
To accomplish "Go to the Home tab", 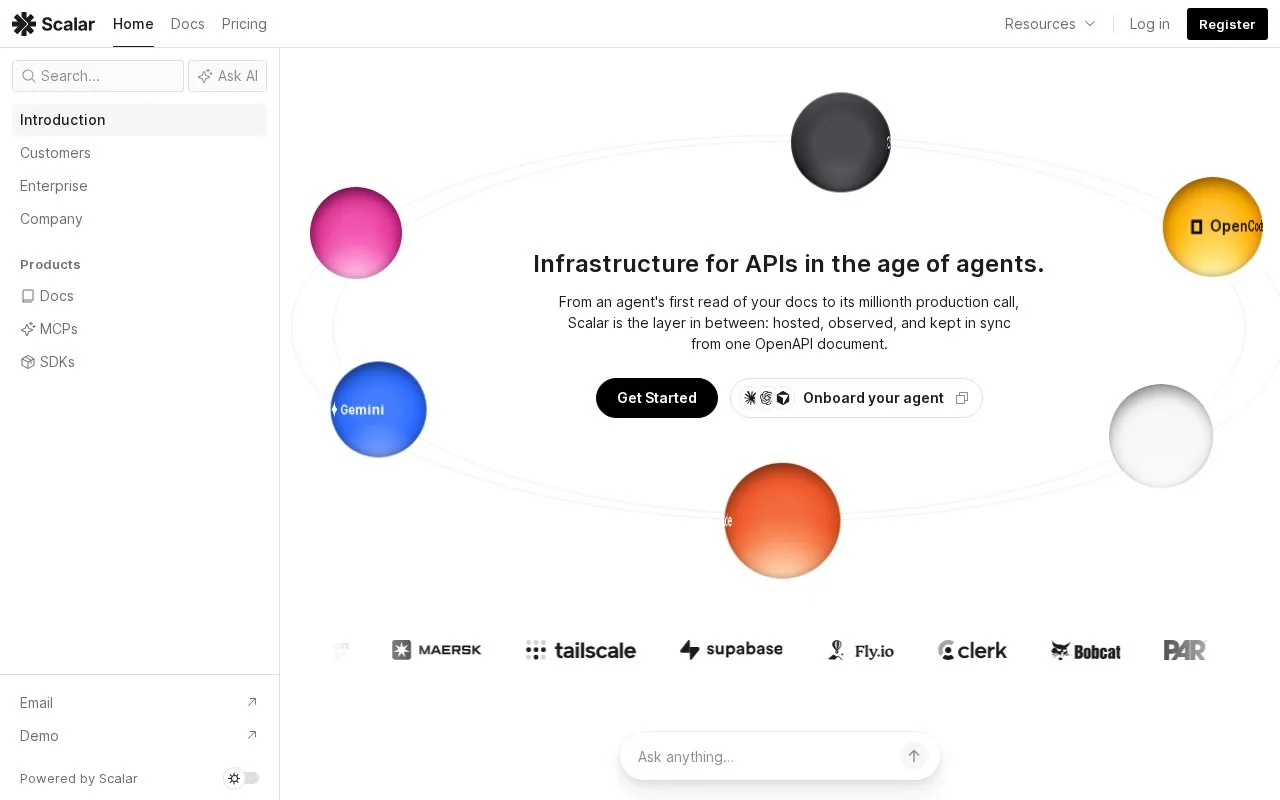I will point(133,24).
